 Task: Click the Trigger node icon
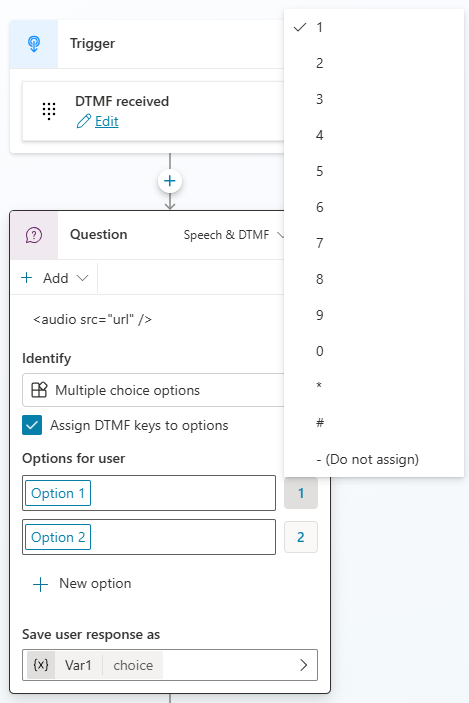click(34, 43)
